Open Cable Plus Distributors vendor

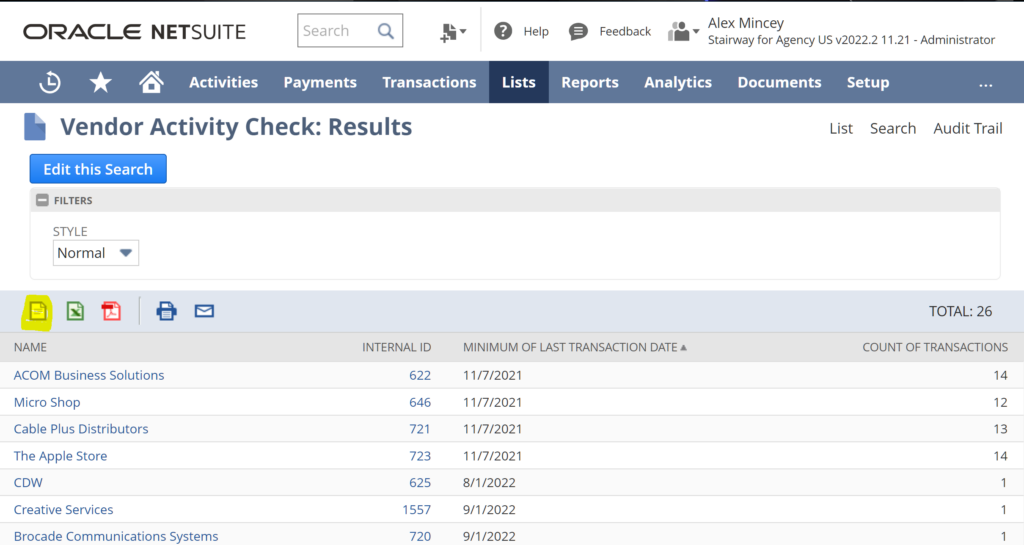[x=81, y=429]
